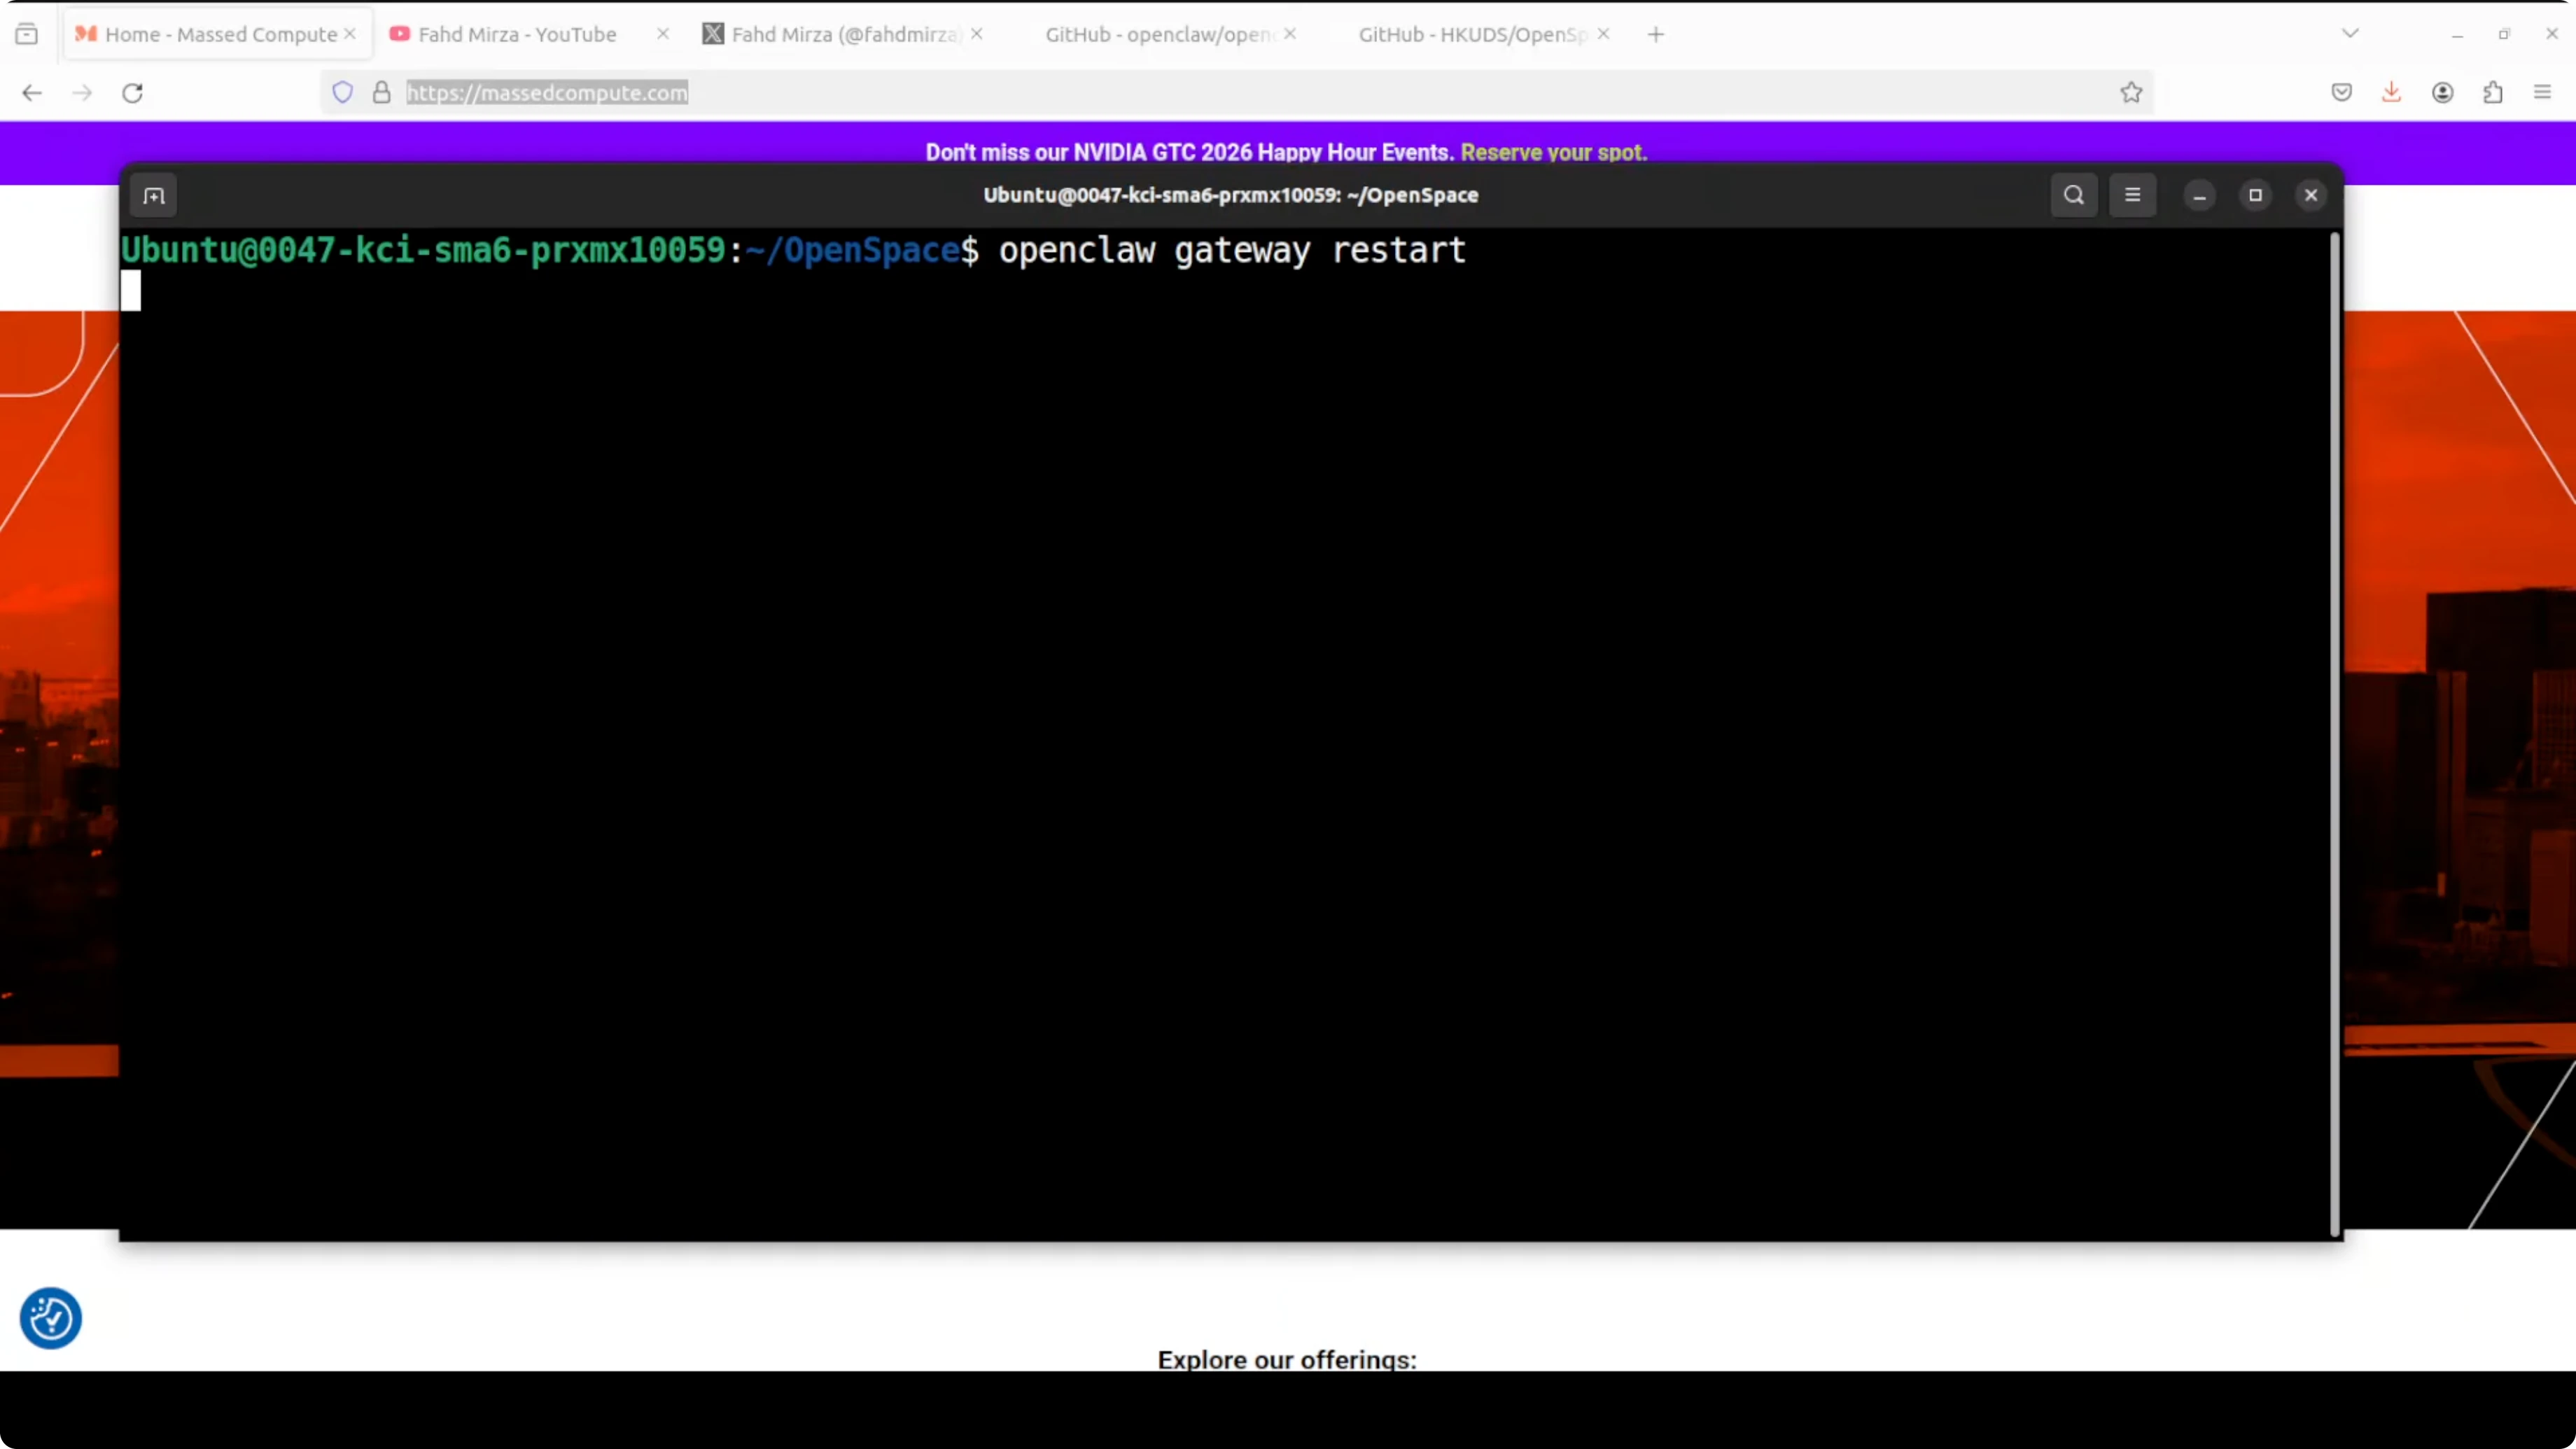
Task: Open the Firefox application menu
Action: pos(2542,93)
